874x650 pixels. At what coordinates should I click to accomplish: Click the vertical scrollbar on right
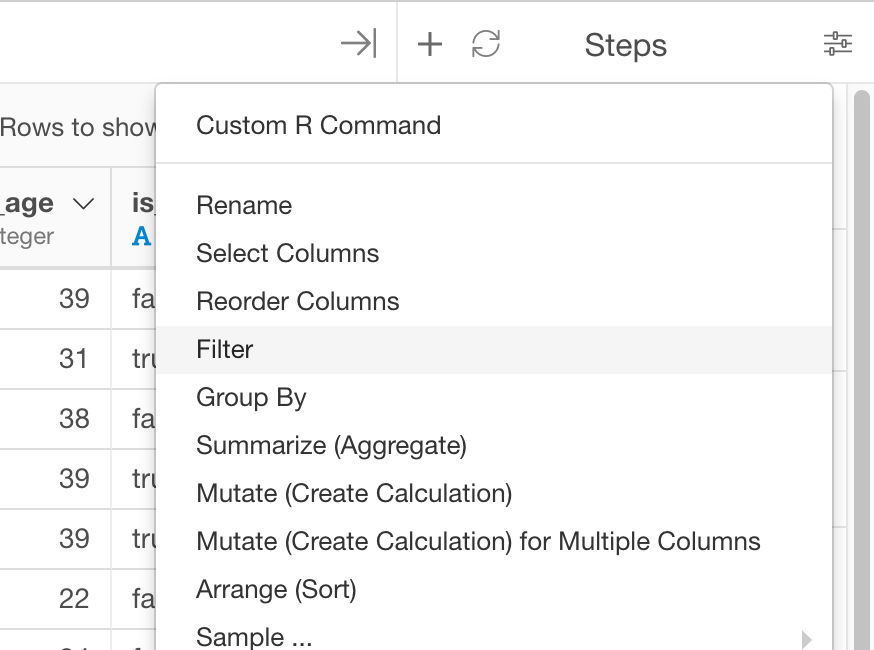pyautogui.click(x=862, y=368)
